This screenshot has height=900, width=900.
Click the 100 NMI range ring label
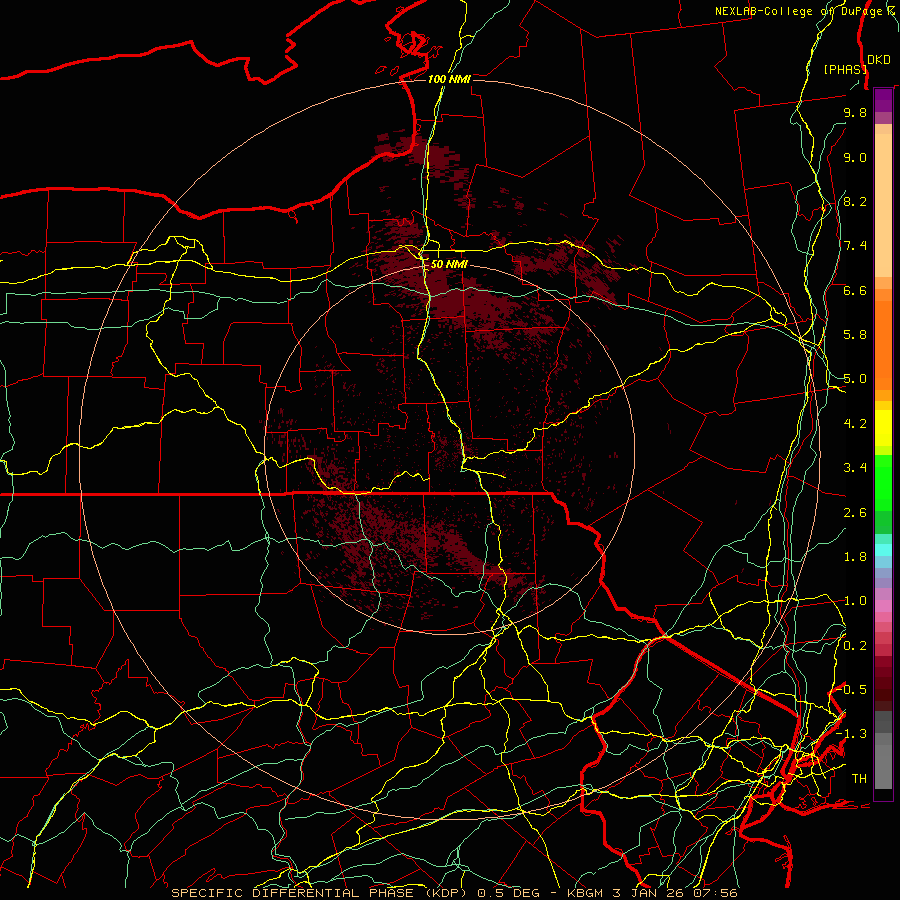[x=449, y=79]
